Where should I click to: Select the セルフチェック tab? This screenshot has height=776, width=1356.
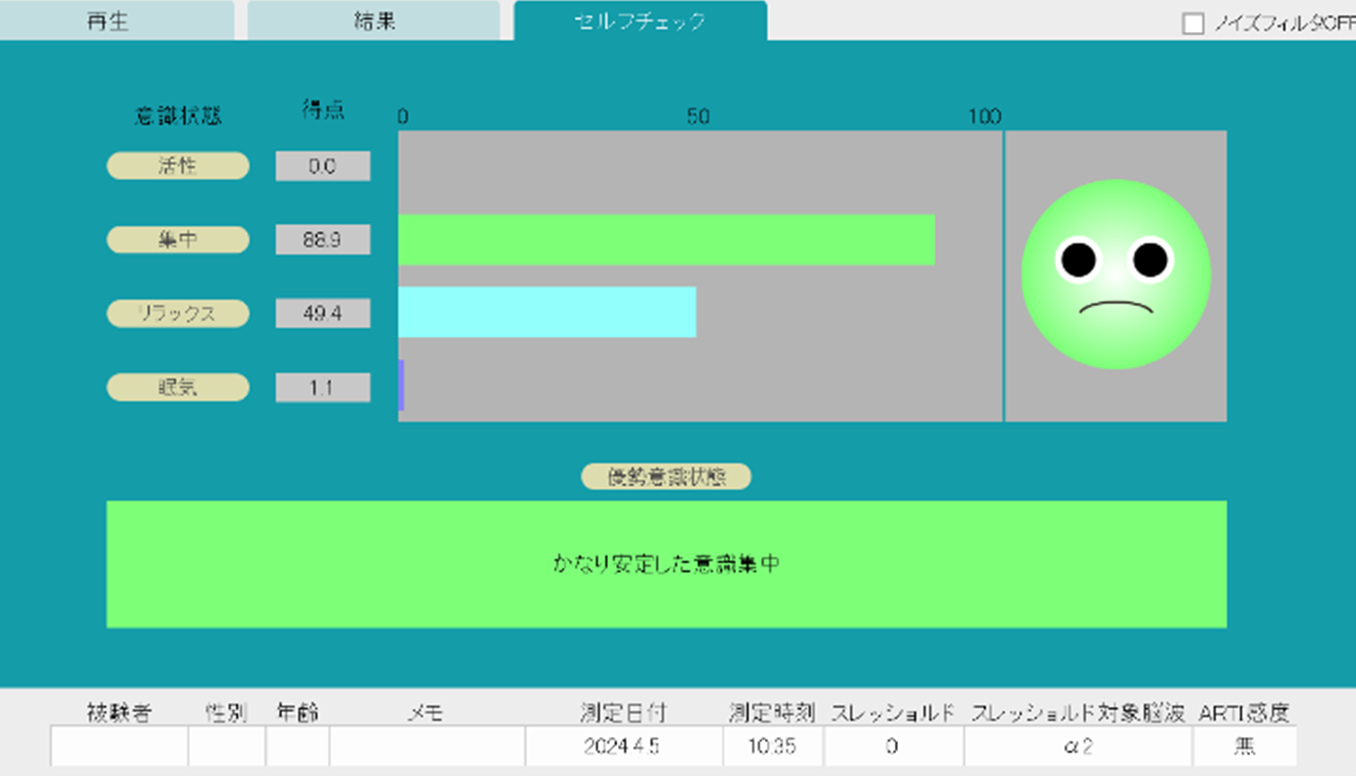click(640, 22)
